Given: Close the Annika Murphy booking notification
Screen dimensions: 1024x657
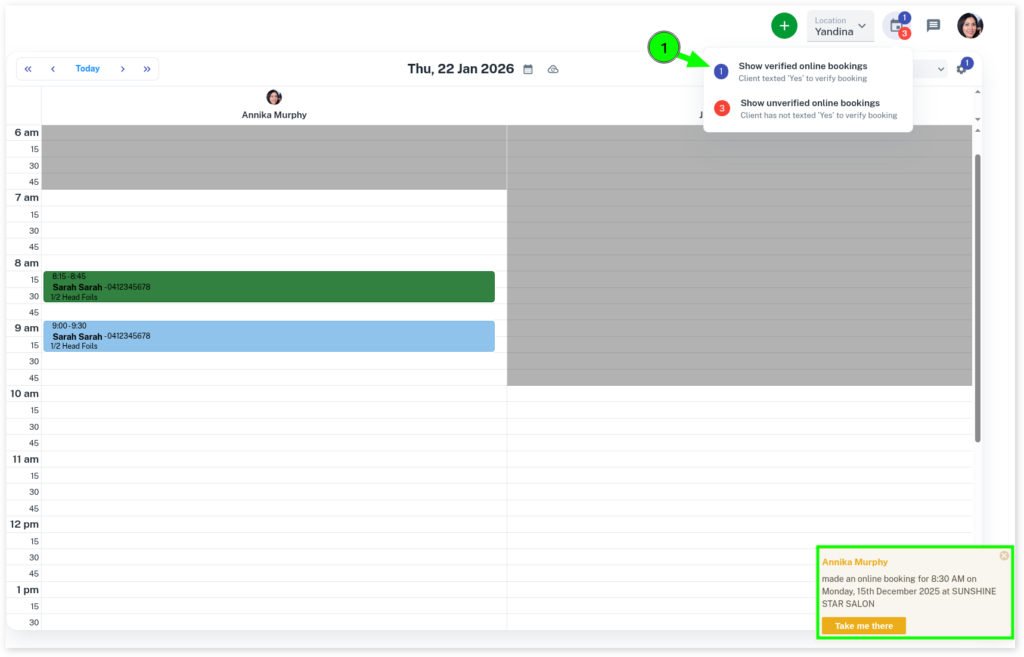Looking at the screenshot, I should pyautogui.click(x=1004, y=556).
